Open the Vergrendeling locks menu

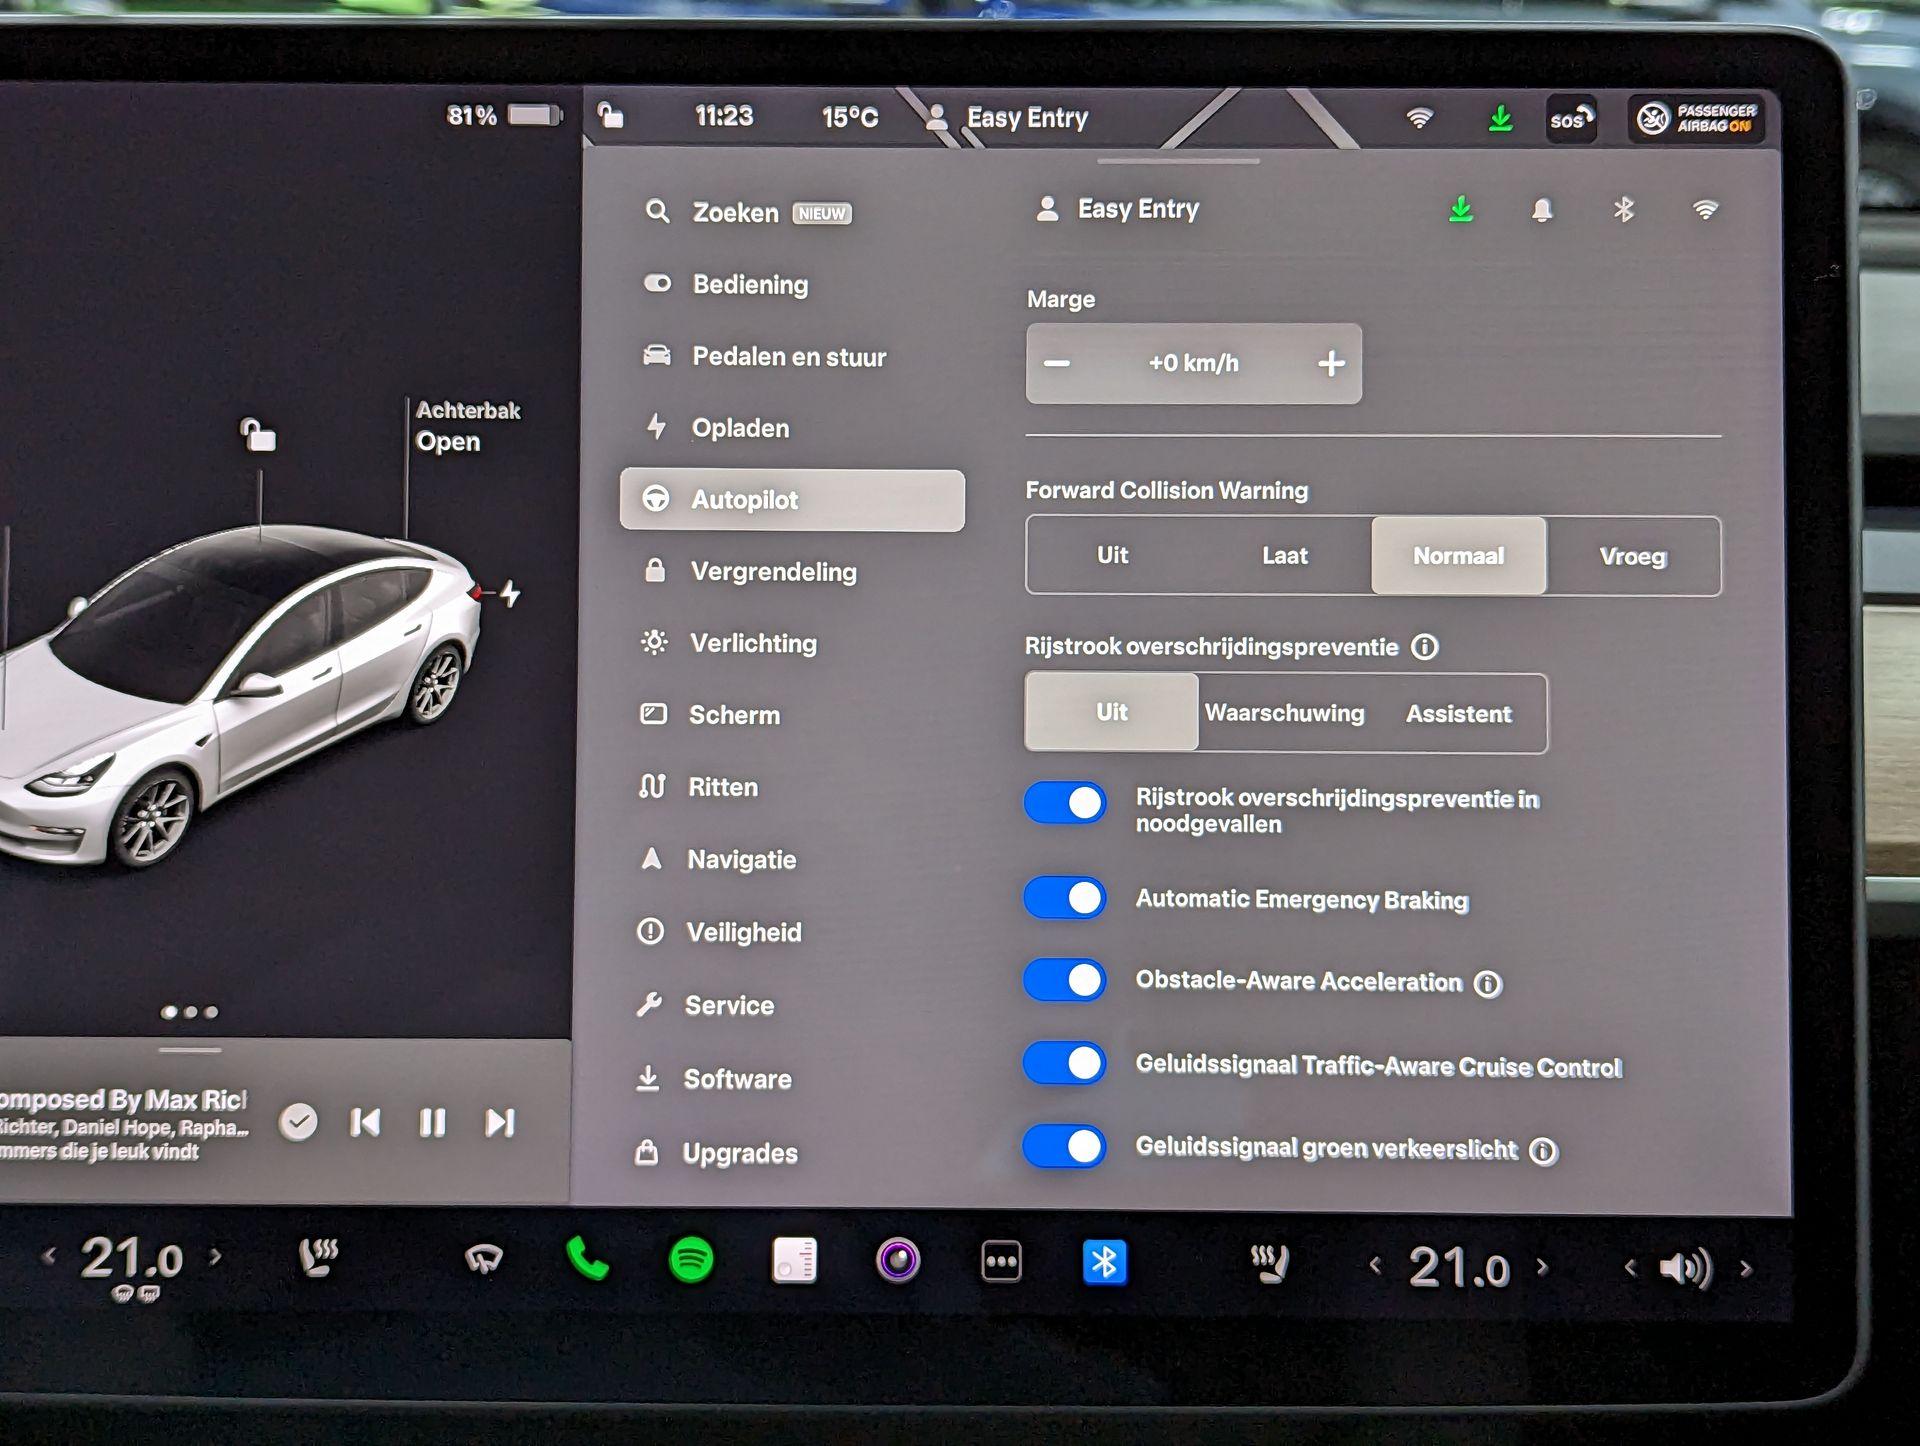[x=750, y=571]
